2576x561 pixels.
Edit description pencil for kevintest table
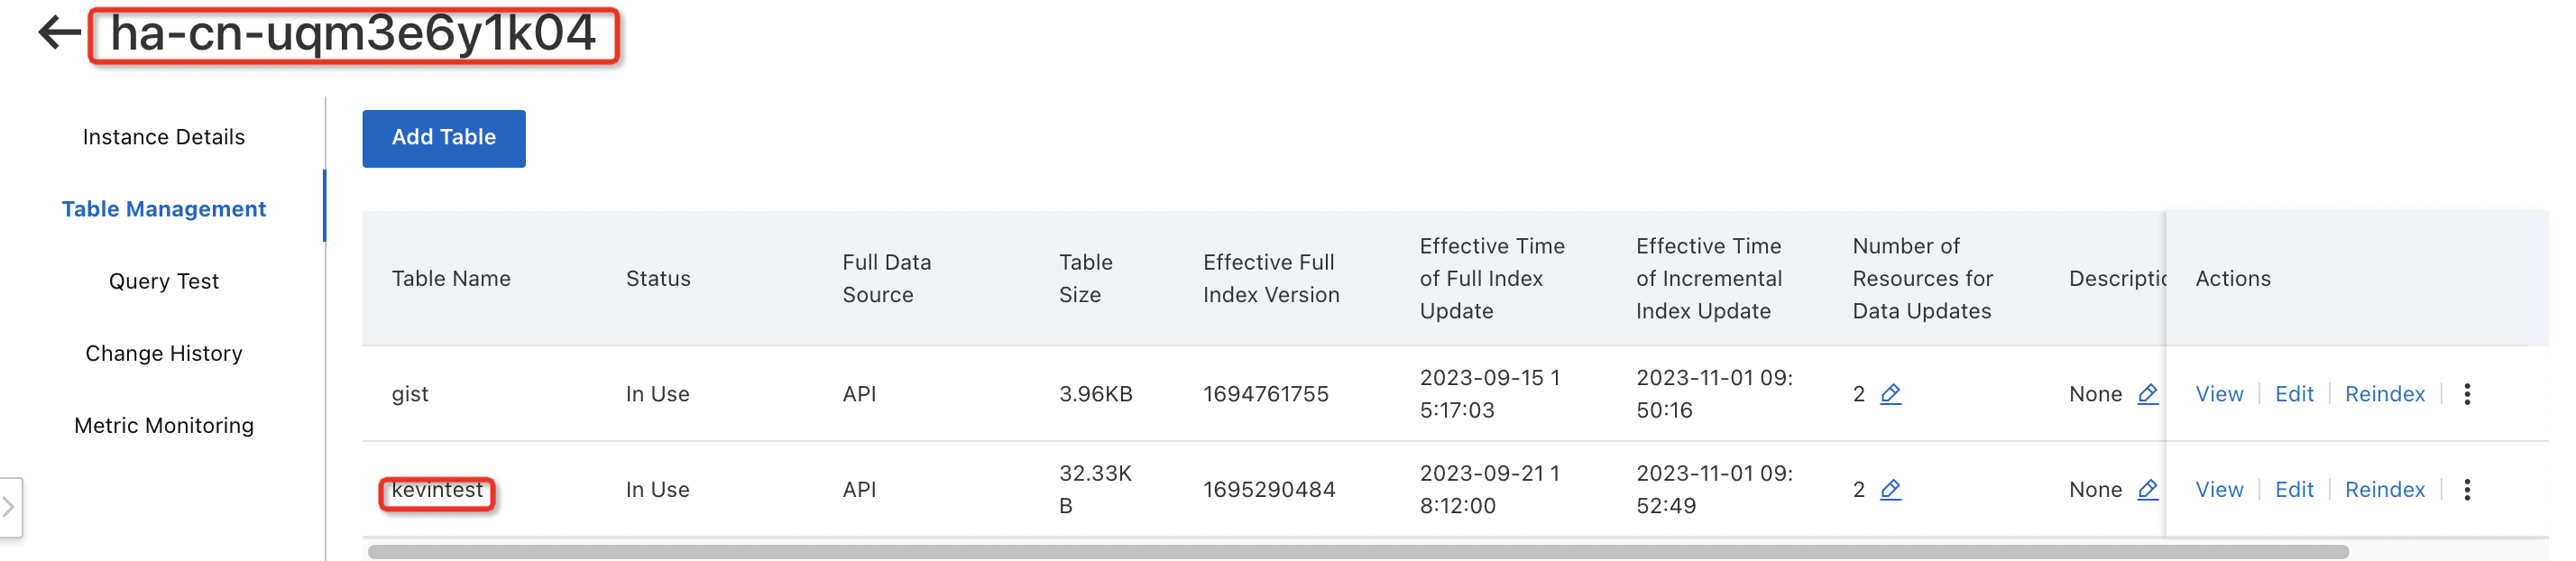(2147, 490)
